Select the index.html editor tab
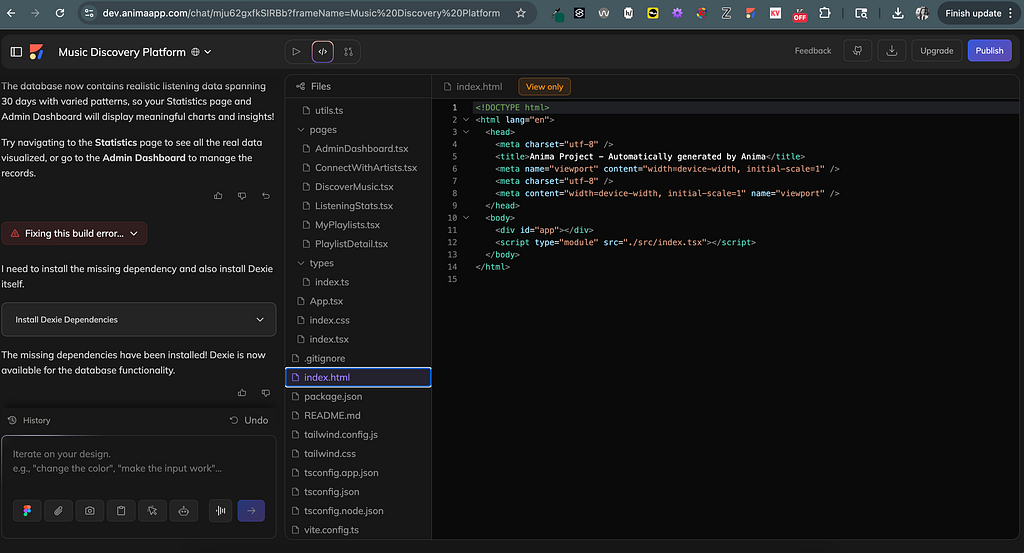The height and width of the screenshot is (553, 1024). [x=473, y=86]
